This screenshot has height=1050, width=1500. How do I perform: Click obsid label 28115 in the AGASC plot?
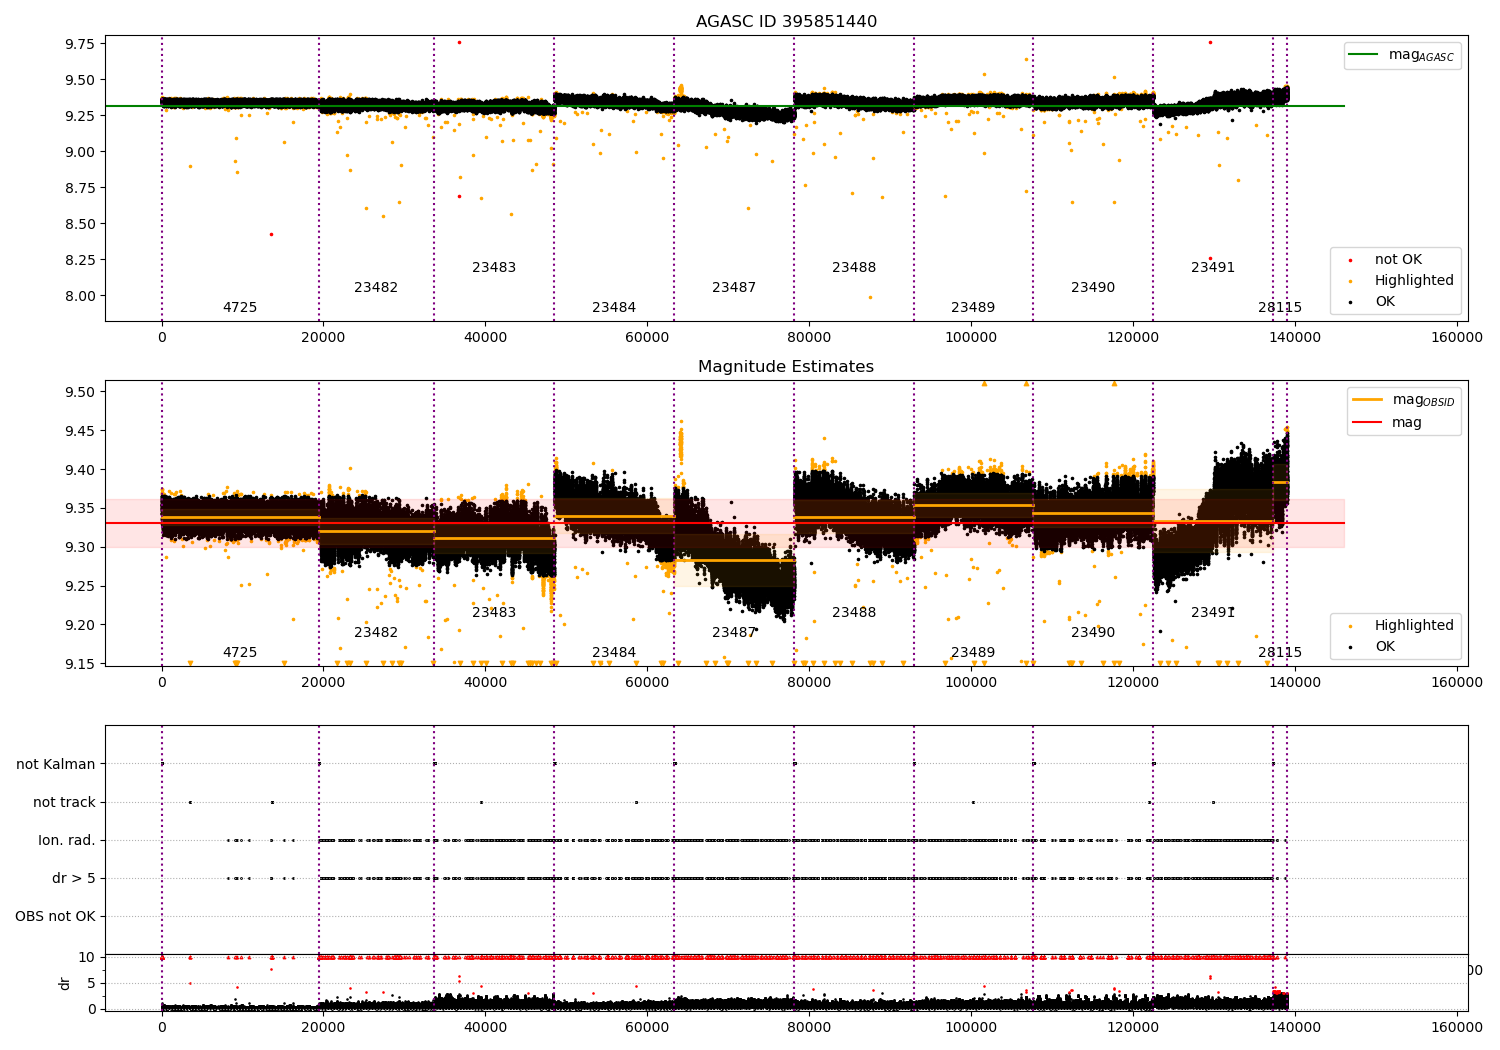pyautogui.click(x=1280, y=308)
